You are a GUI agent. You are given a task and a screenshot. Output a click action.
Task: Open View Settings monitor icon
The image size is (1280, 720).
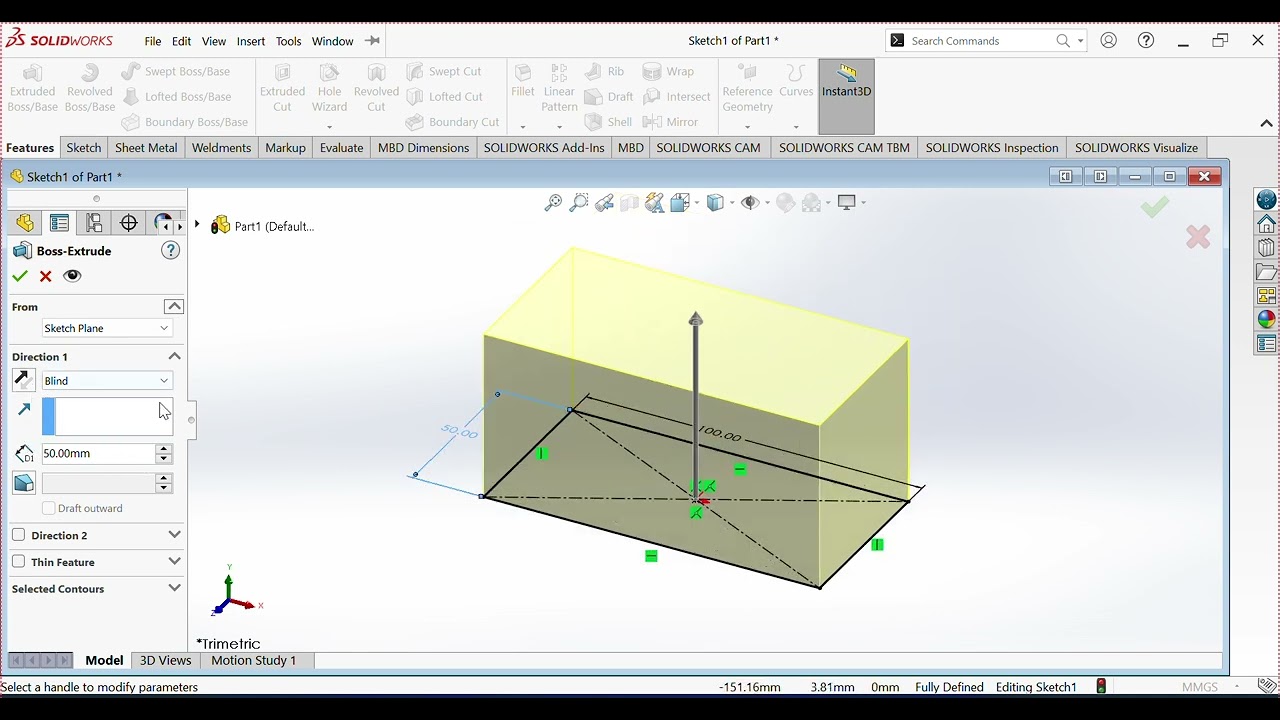847,203
